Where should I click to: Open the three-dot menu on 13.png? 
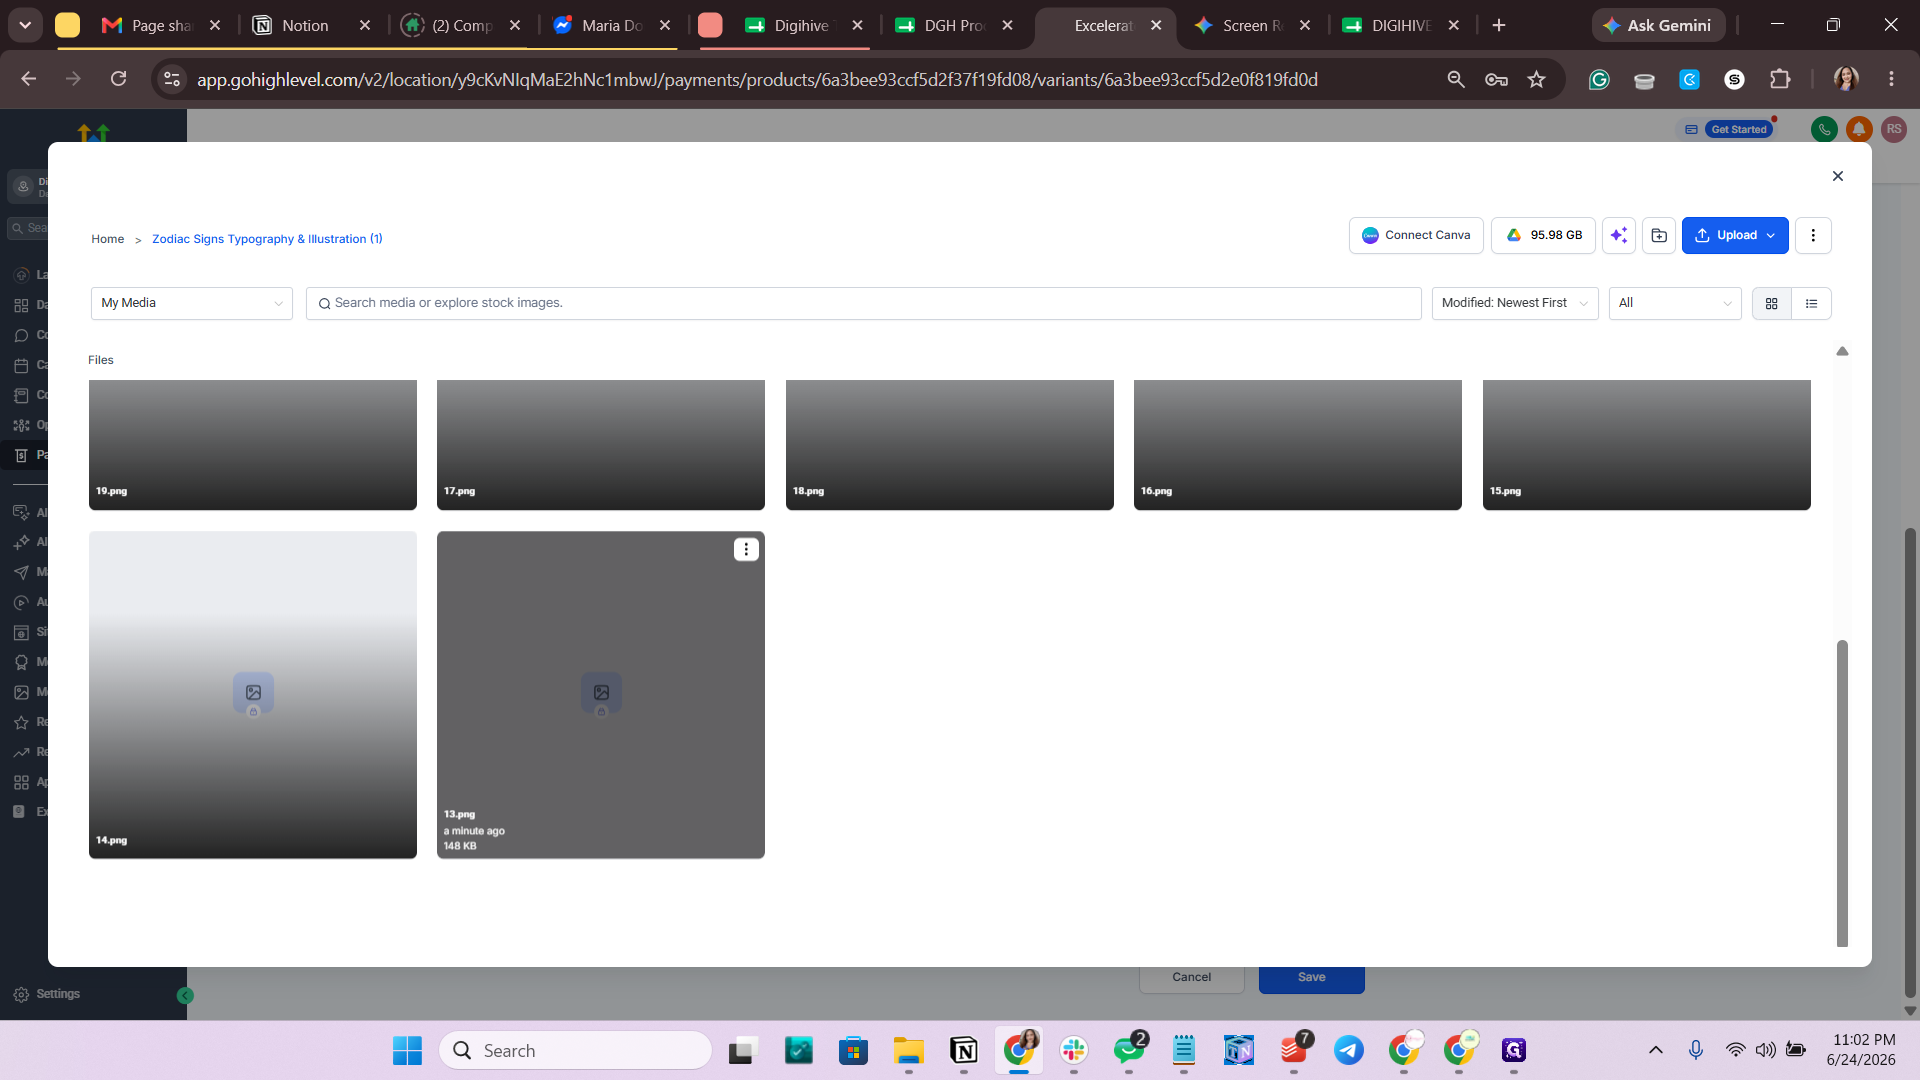coord(746,549)
